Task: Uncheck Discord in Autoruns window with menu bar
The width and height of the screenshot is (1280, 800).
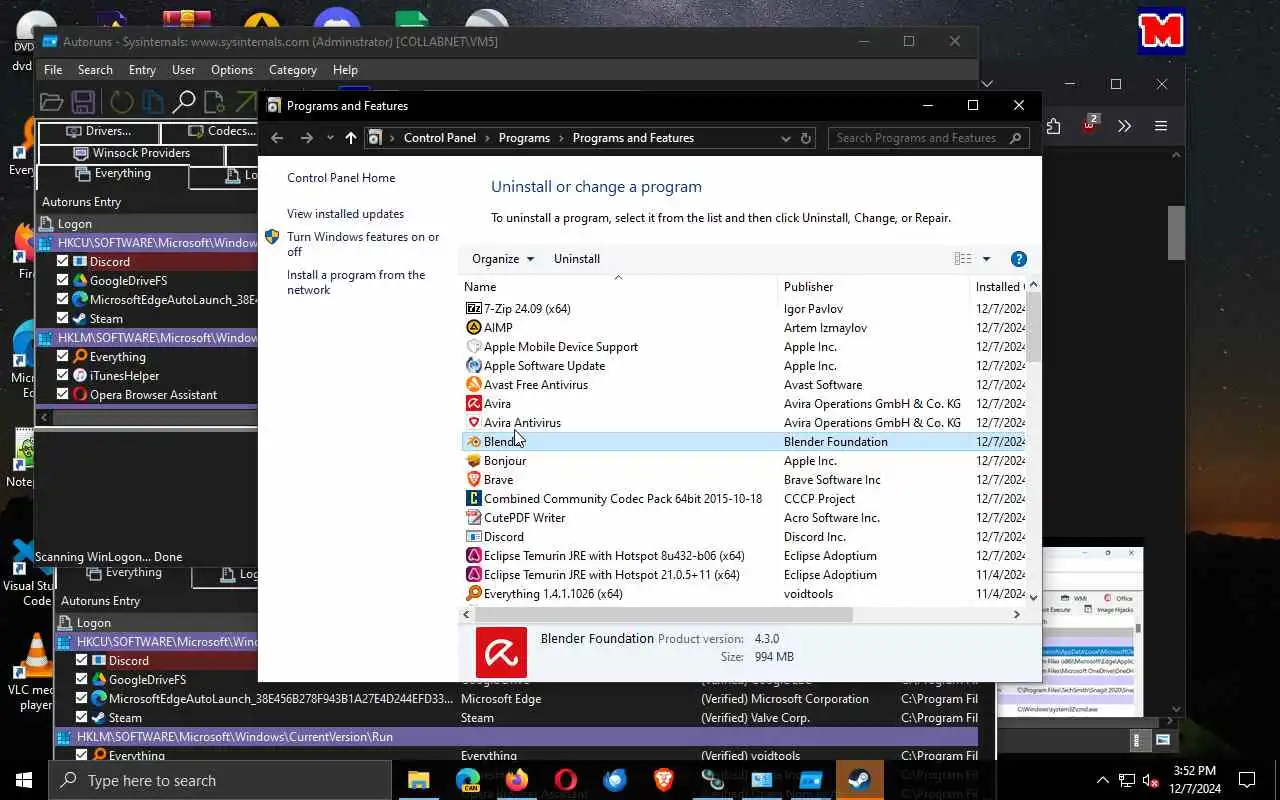Action: 63,262
